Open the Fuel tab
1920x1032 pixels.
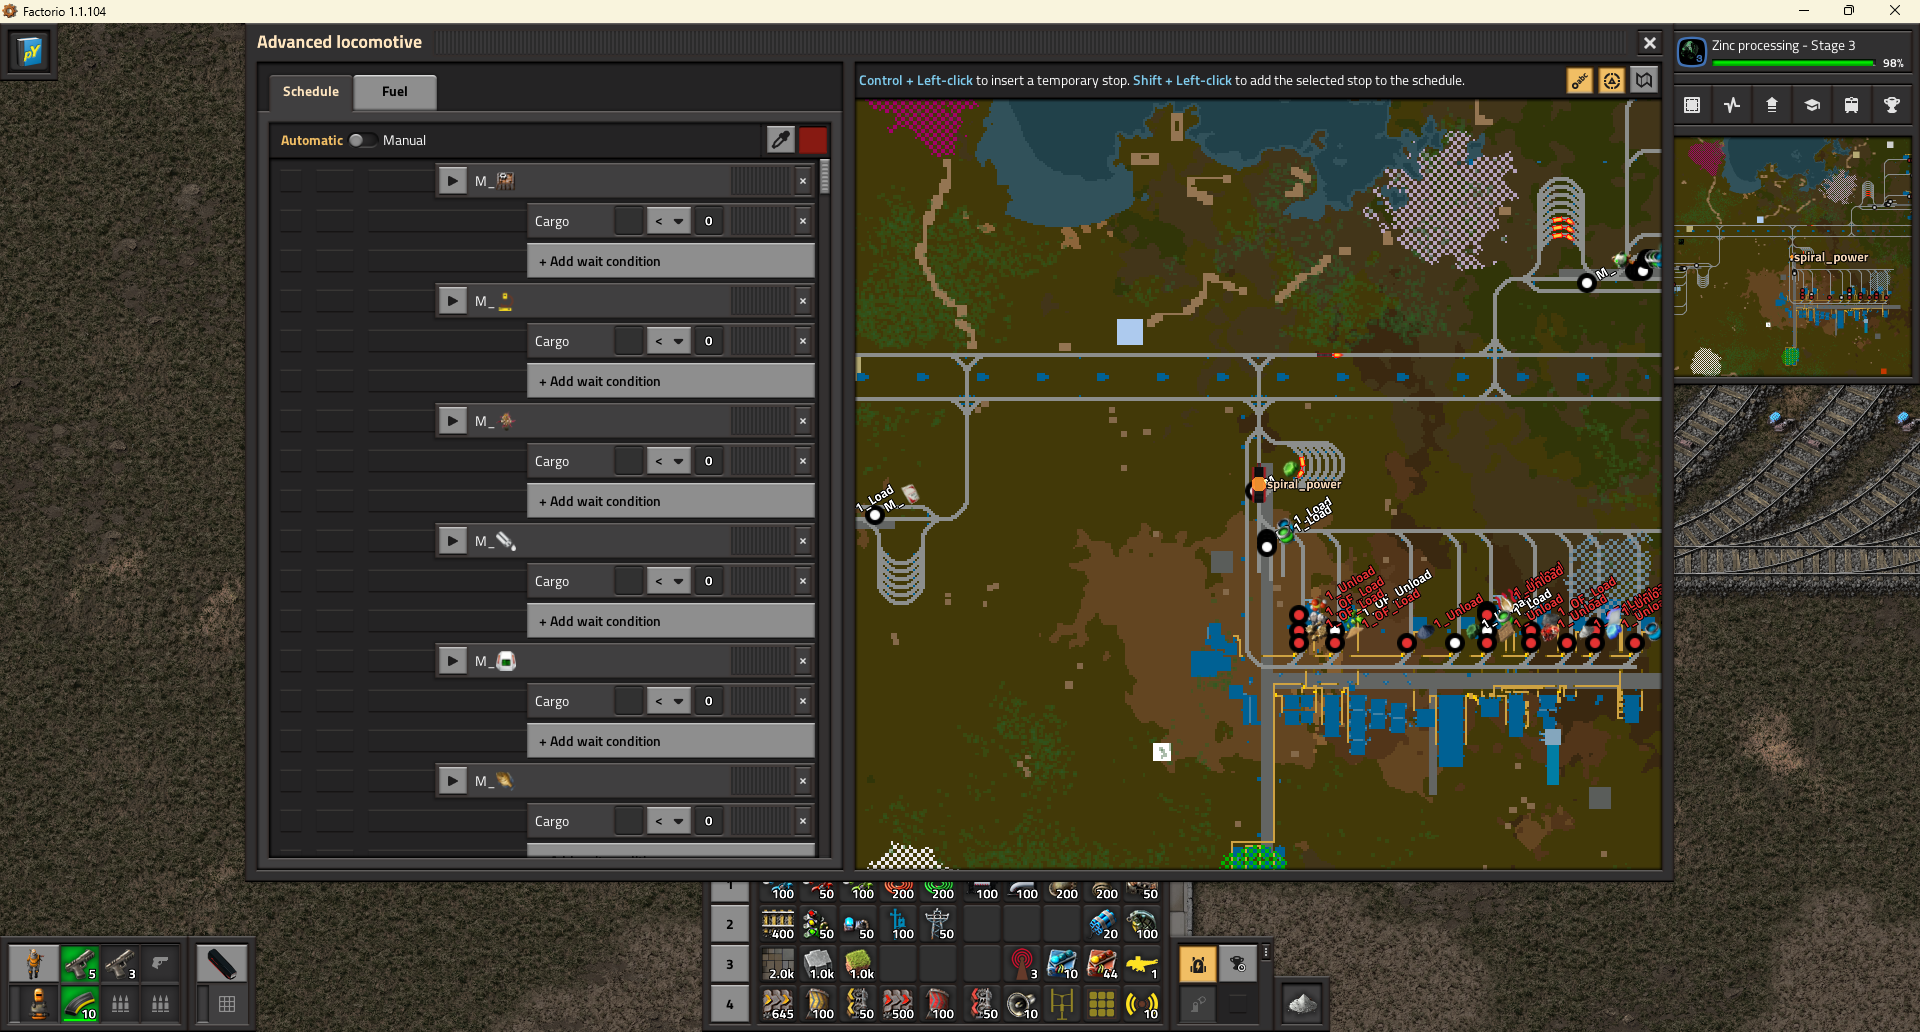point(395,91)
